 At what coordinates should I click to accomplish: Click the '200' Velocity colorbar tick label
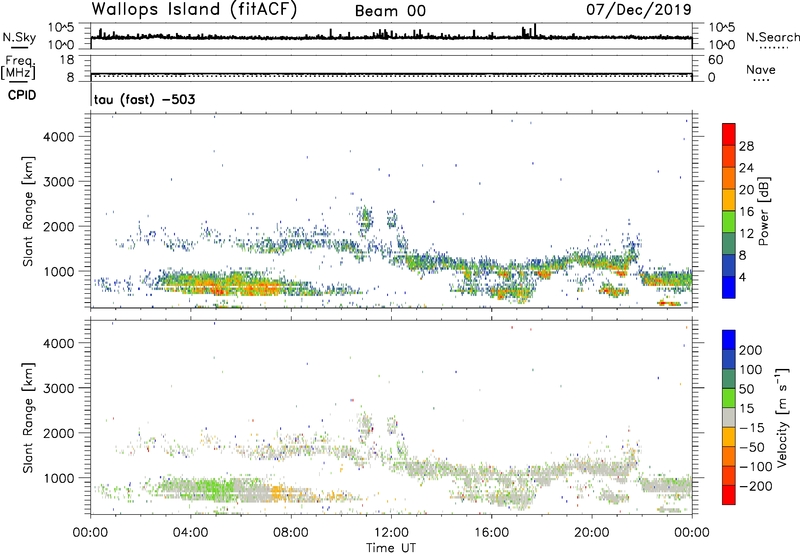751,350
